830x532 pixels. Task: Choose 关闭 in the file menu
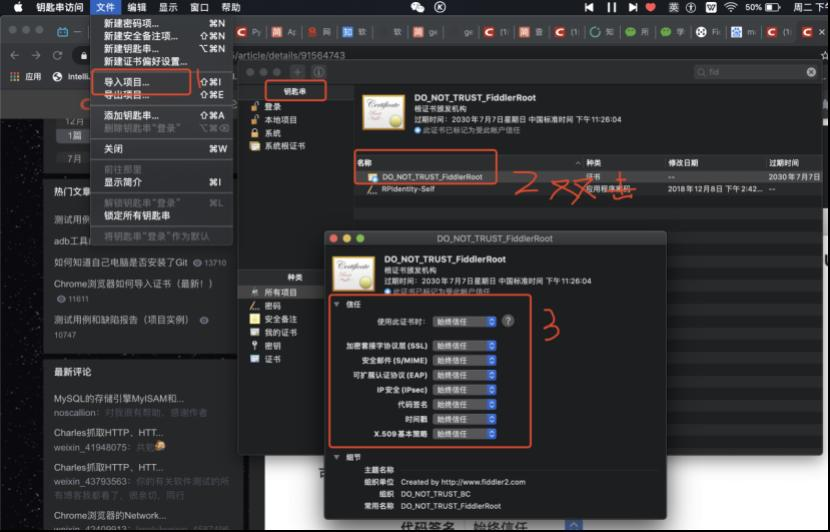pyautogui.click(x=162, y=149)
